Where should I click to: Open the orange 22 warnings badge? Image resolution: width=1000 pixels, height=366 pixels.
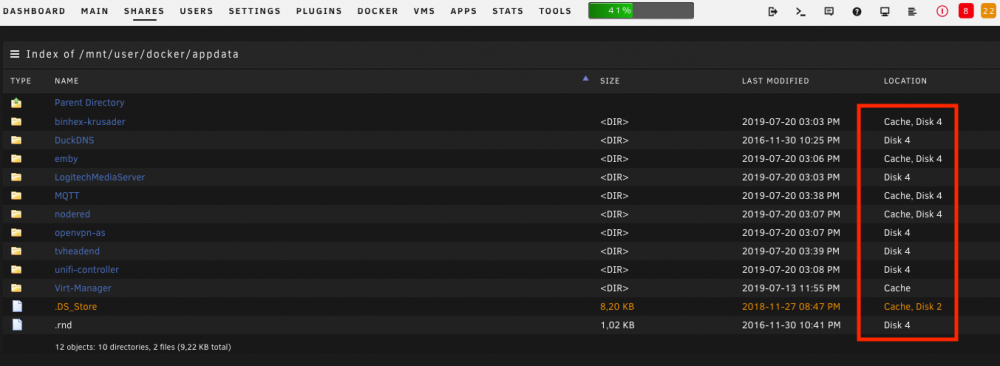point(989,11)
